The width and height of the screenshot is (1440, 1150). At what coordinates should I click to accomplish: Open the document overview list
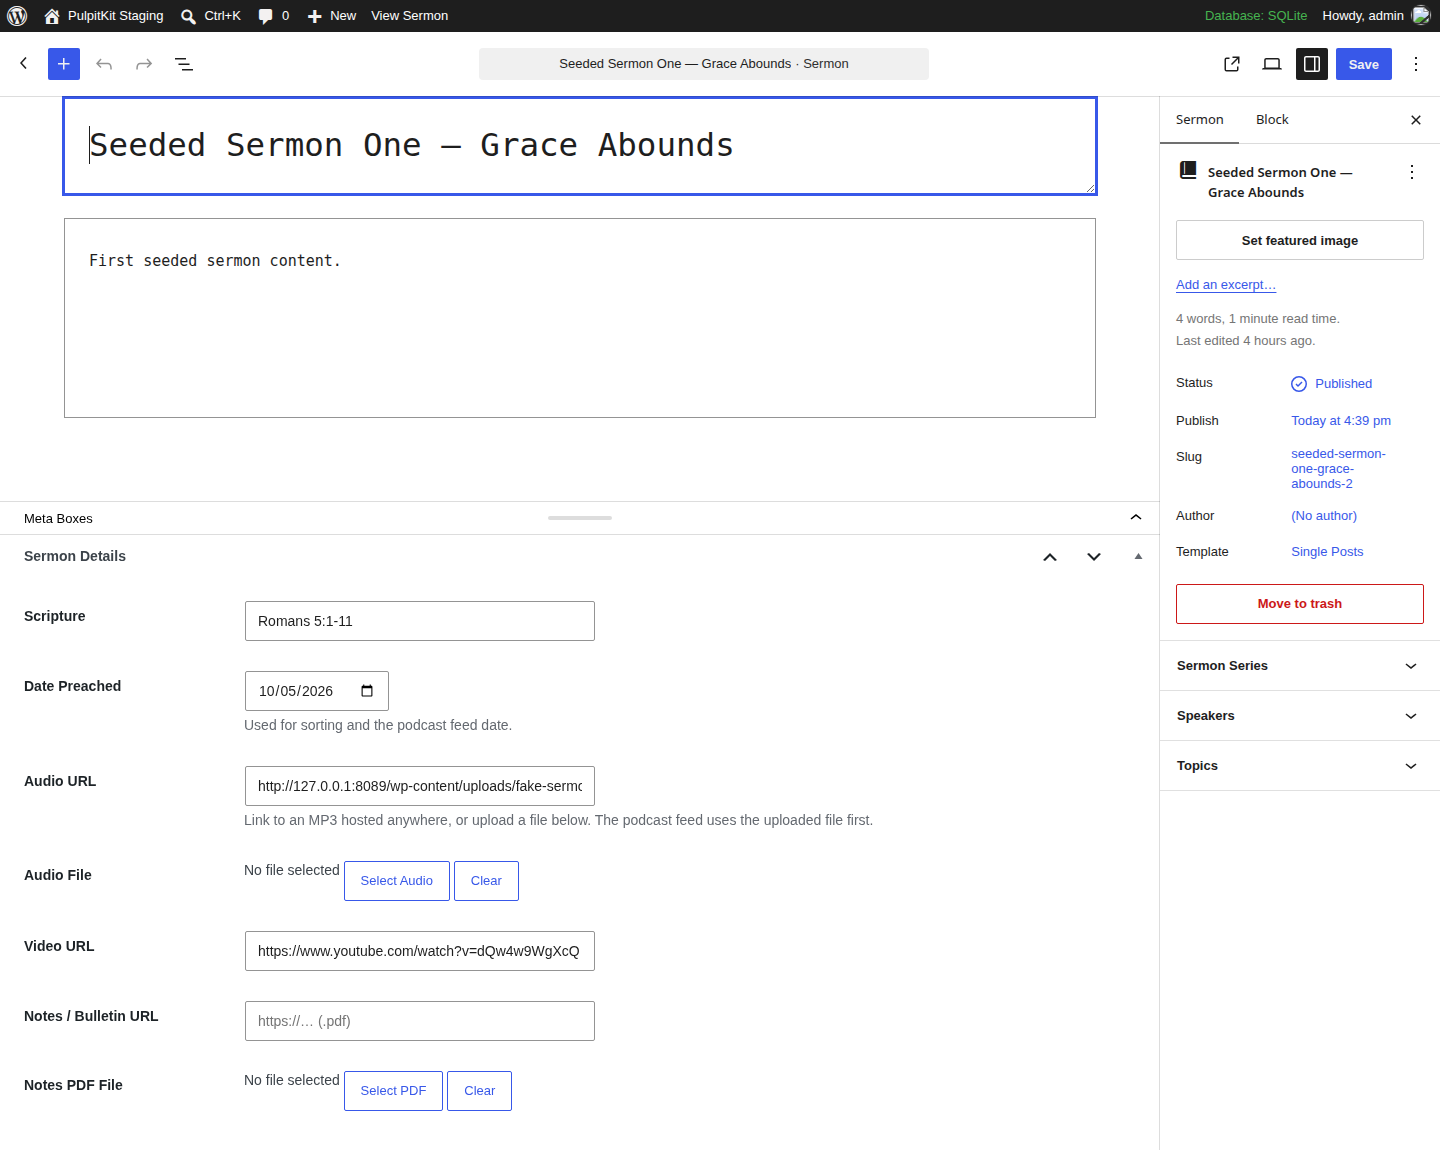coord(184,64)
